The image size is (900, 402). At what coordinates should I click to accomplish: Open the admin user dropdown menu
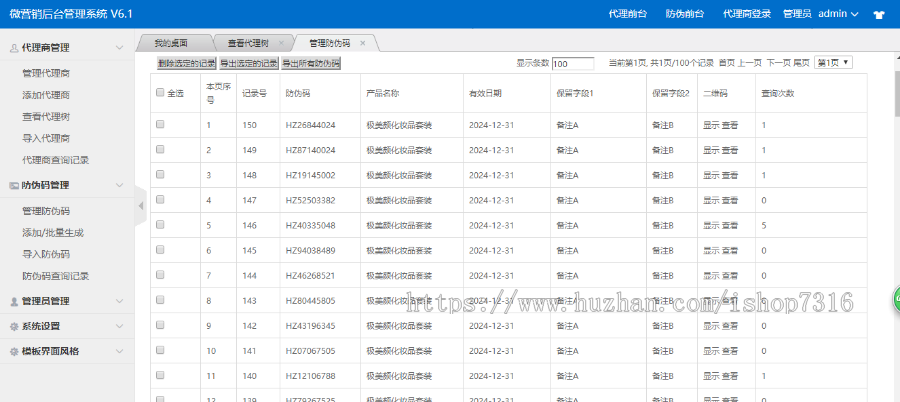pyautogui.click(x=838, y=14)
